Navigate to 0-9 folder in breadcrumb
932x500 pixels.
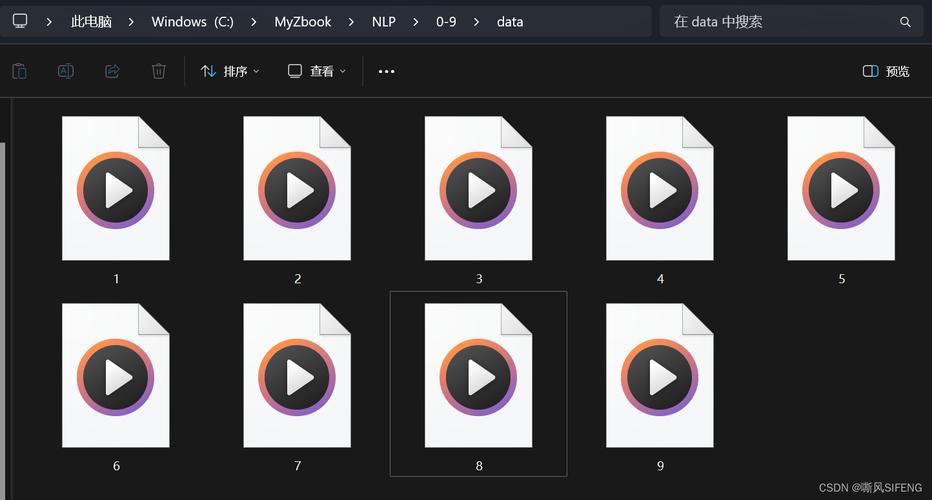pos(446,22)
